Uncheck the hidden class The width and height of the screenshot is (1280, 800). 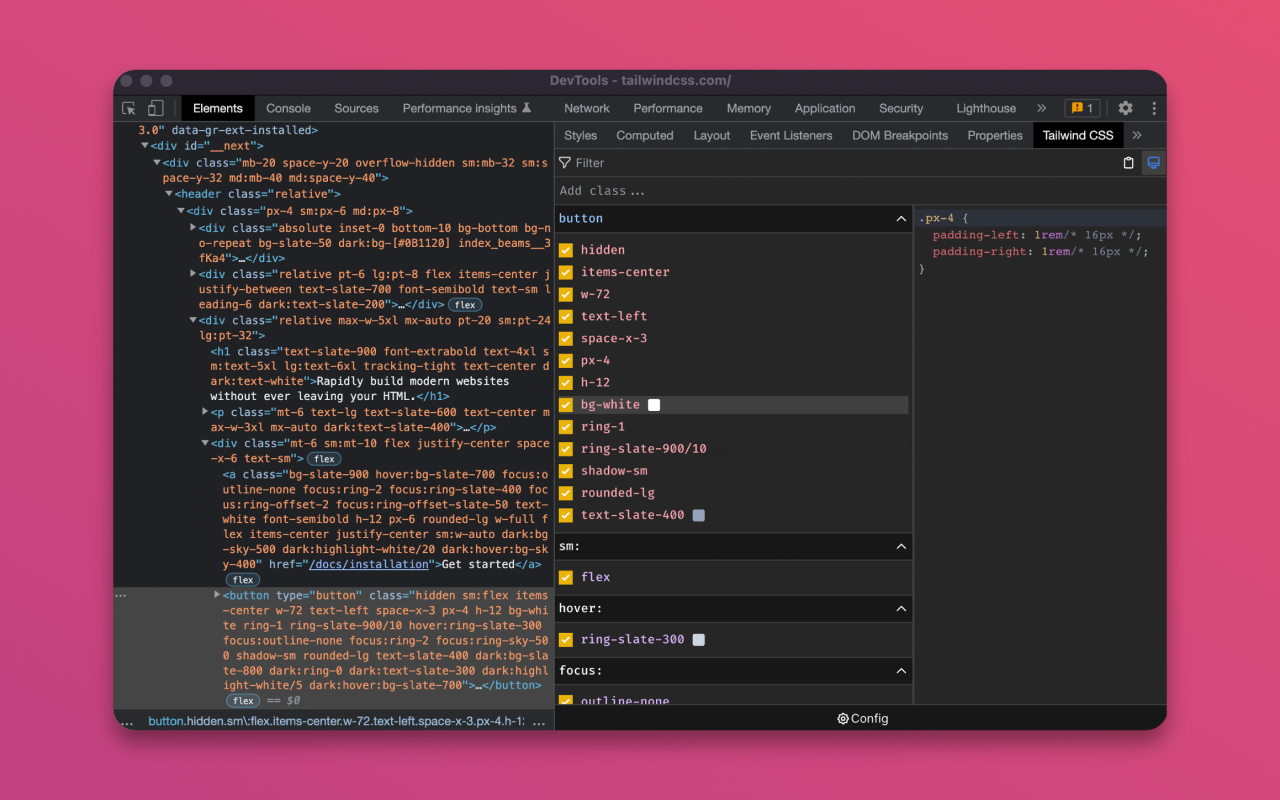tap(566, 250)
